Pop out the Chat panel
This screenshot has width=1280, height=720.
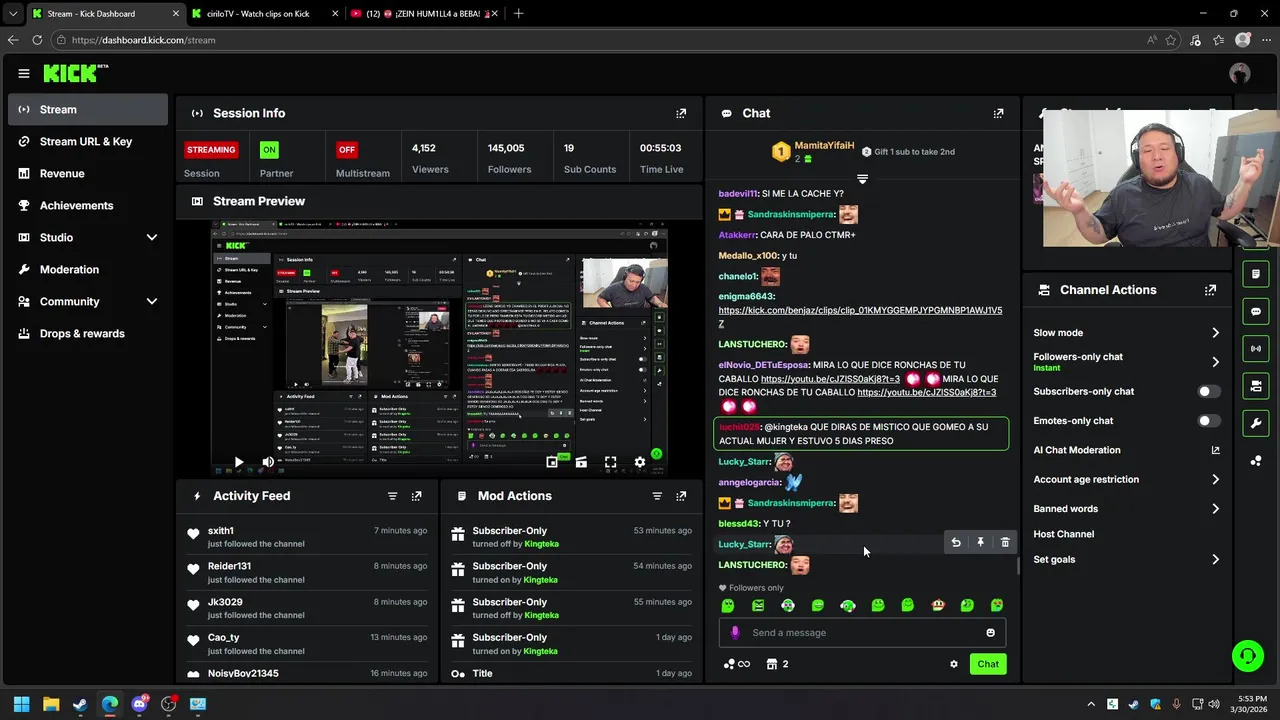click(998, 113)
